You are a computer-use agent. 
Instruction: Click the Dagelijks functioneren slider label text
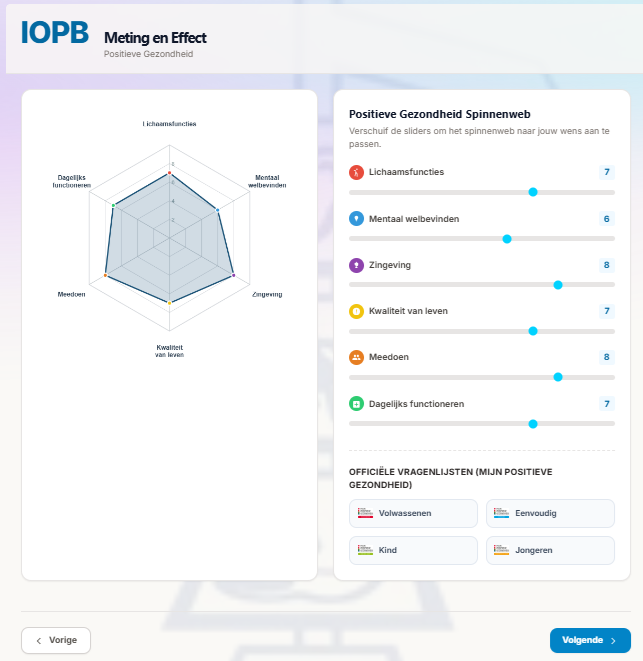[417, 404]
